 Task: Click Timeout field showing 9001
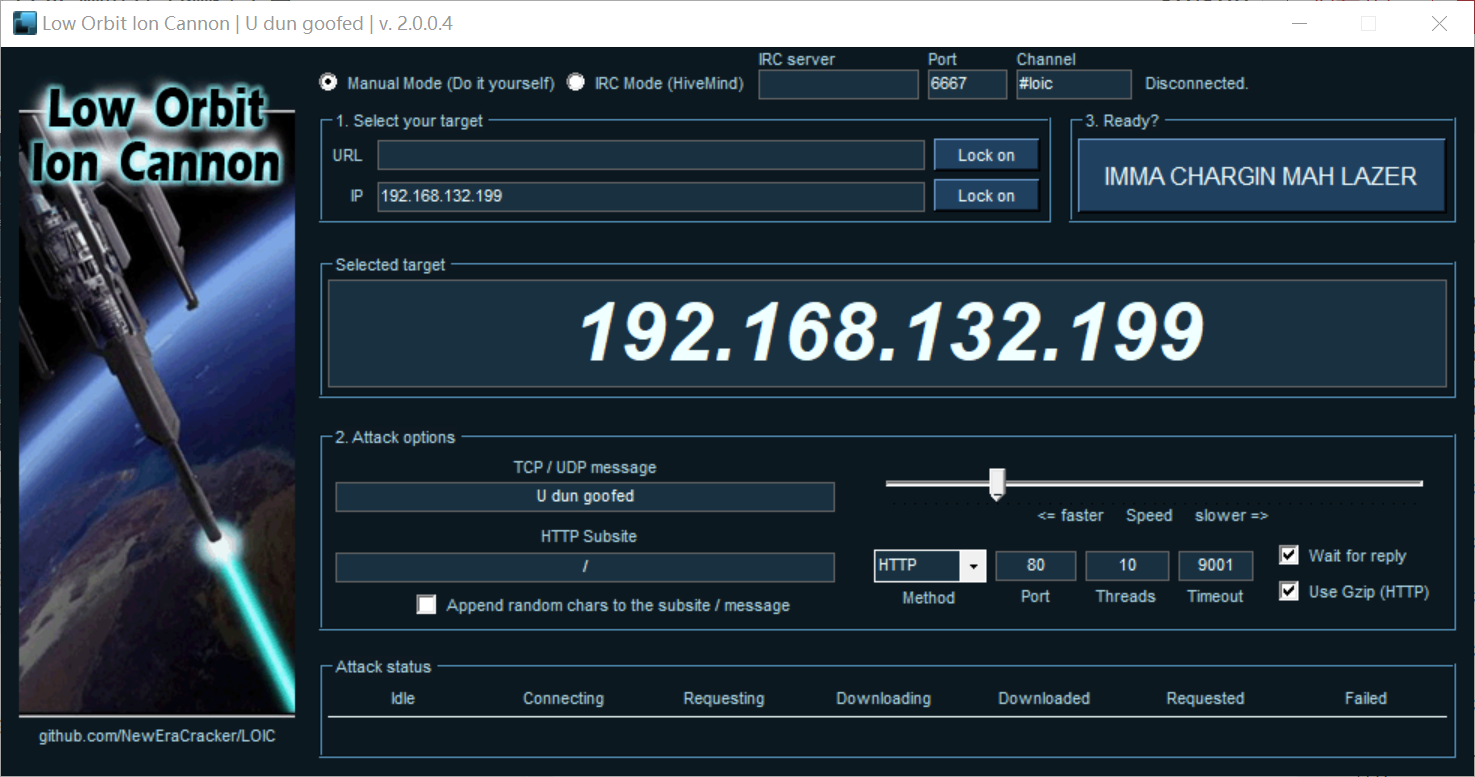pyautogui.click(x=1215, y=566)
